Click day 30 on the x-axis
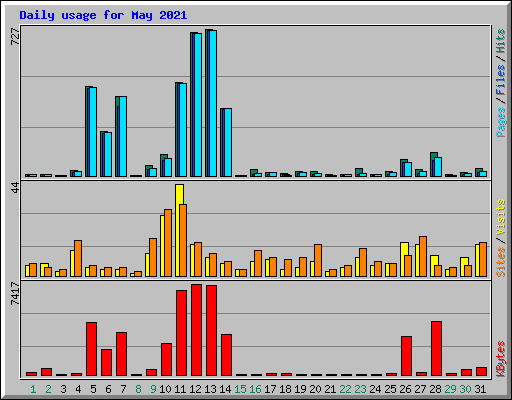The width and height of the screenshot is (512, 400). coord(465,389)
